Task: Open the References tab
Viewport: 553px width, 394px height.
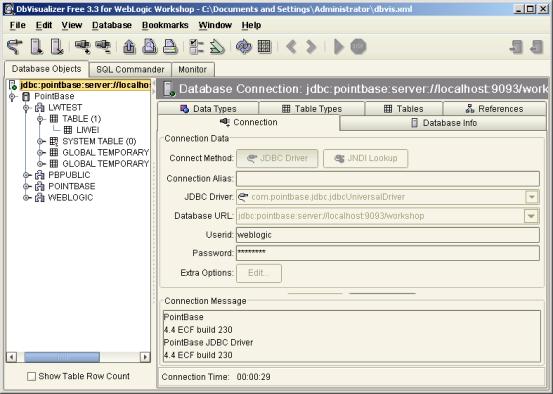Action: coord(494,109)
